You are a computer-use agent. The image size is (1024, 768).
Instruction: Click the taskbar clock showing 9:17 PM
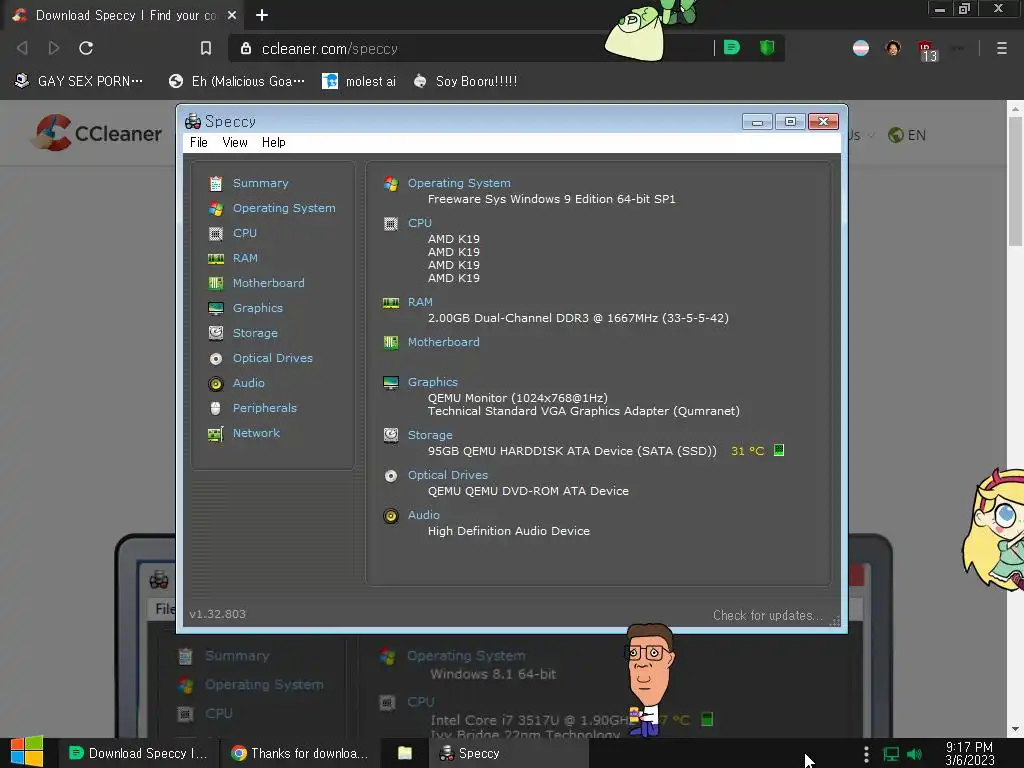969,753
